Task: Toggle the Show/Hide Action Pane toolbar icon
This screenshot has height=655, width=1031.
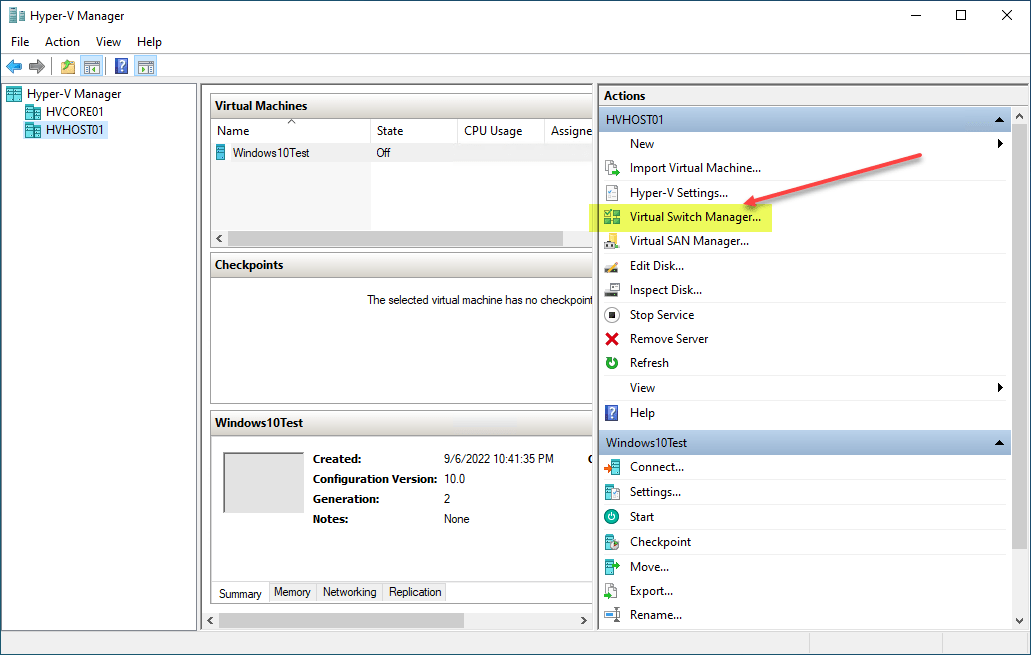Action: (x=145, y=66)
